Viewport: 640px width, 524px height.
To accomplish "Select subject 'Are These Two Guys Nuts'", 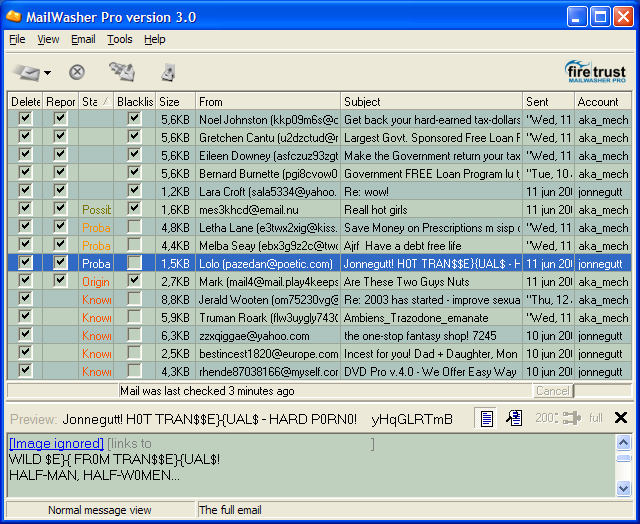I will [x=407, y=282].
